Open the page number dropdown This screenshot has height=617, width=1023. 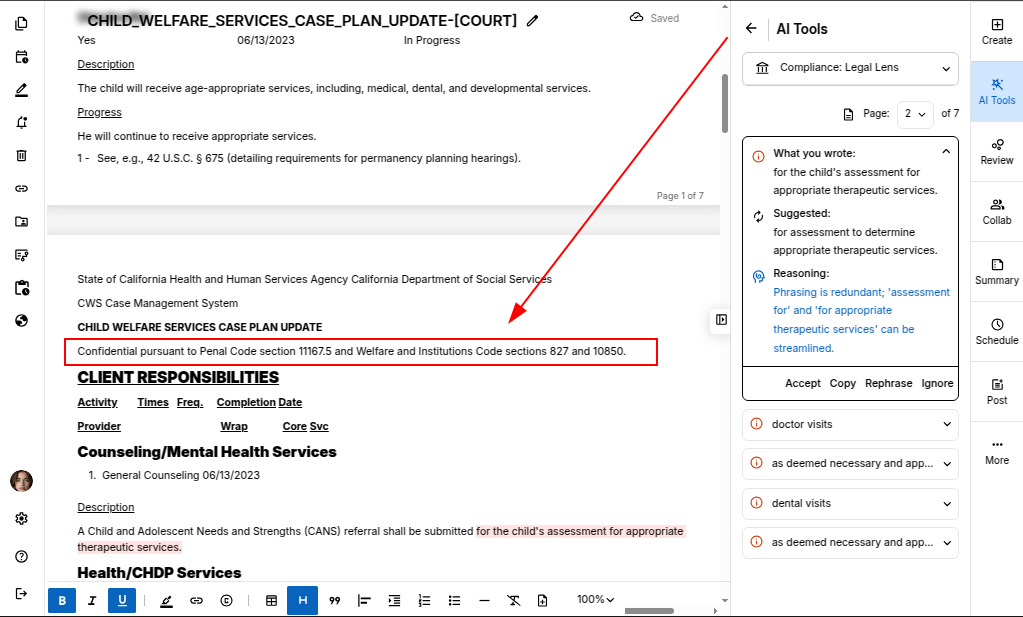click(914, 114)
